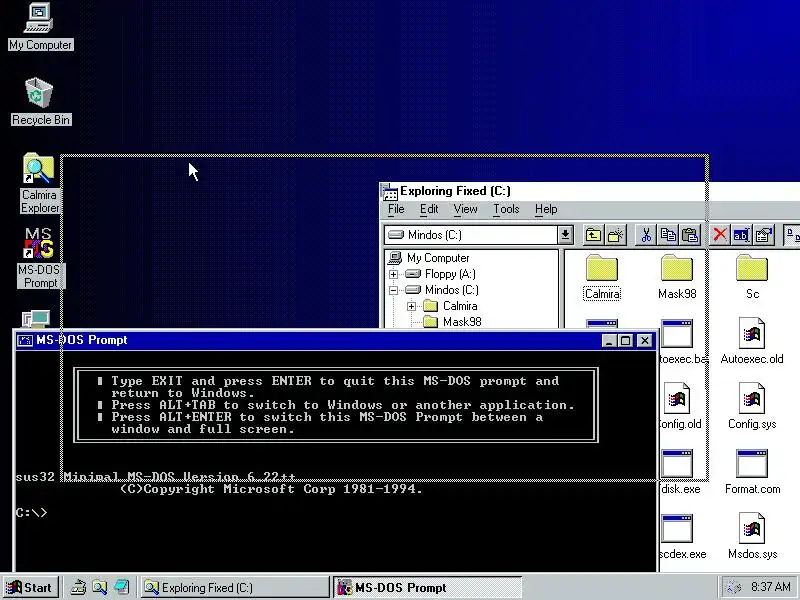Viewport: 800px width, 600px height.
Task: Open the File menu in Explorer
Action: click(x=396, y=209)
